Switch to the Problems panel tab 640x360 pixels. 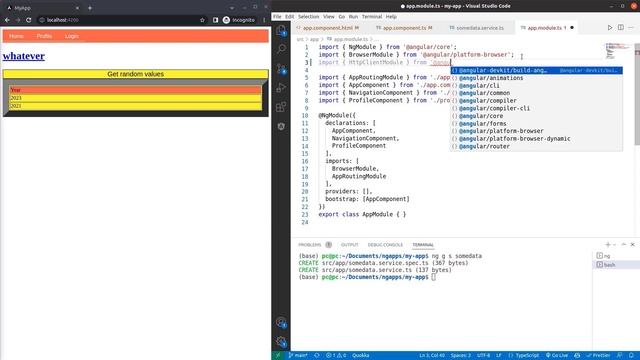[x=314, y=245]
